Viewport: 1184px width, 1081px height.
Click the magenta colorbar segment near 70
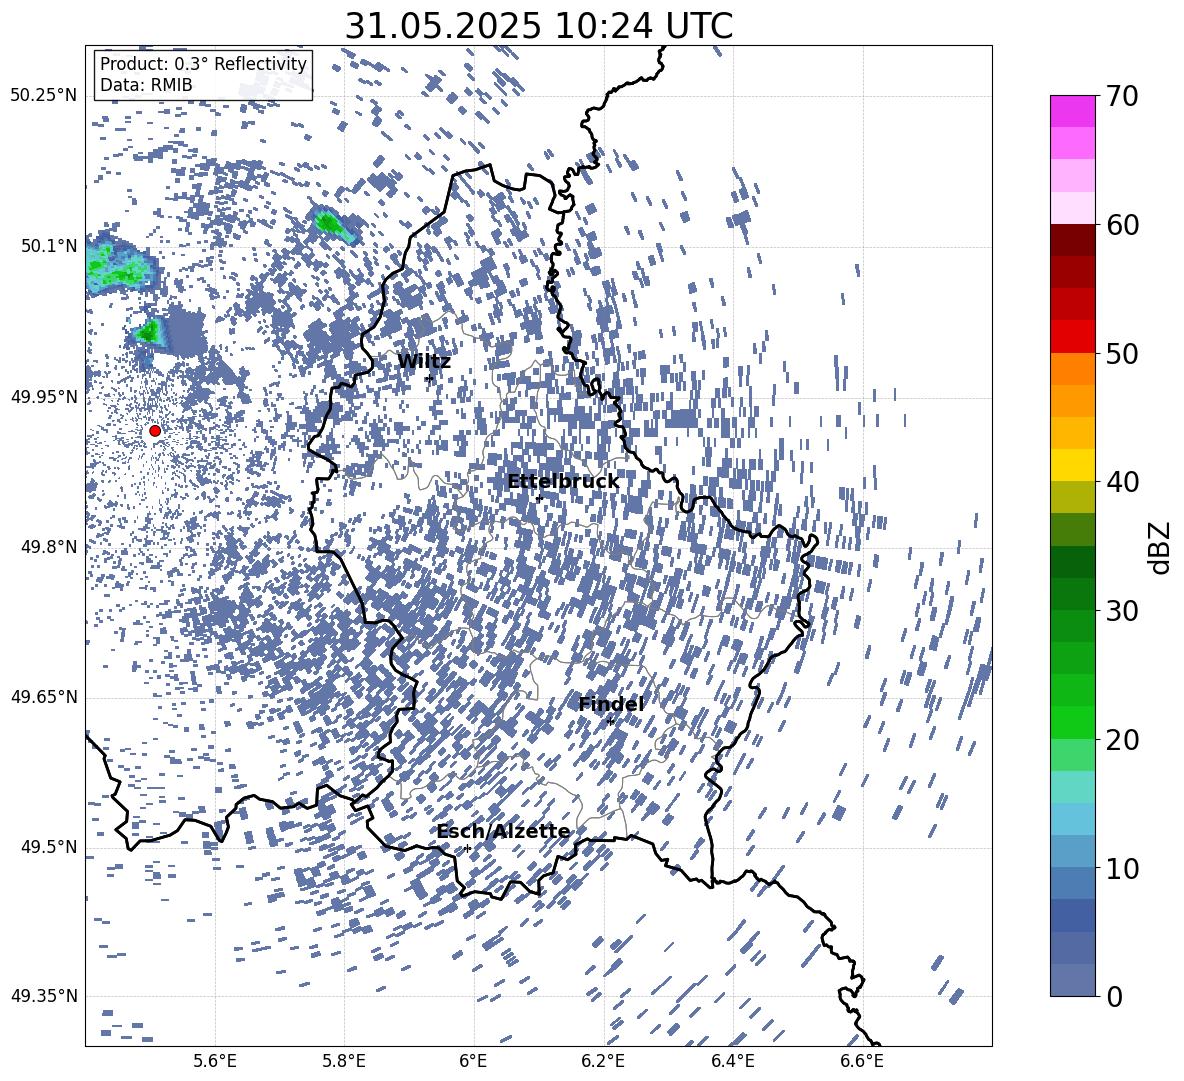(1072, 111)
